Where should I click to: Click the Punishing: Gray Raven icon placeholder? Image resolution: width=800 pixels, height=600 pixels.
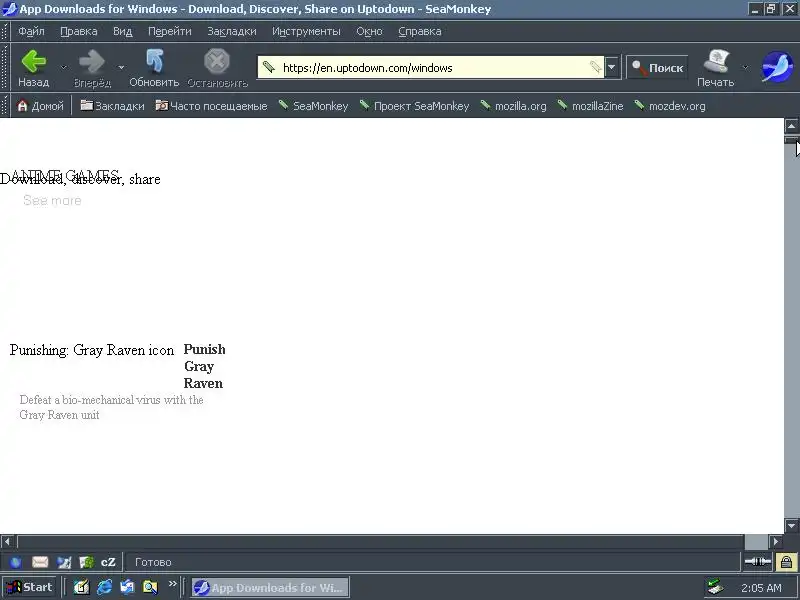[x=92, y=350]
